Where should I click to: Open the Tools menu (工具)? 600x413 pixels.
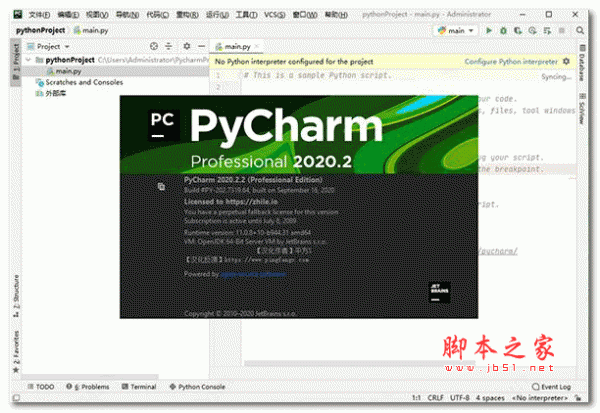[x=246, y=15]
